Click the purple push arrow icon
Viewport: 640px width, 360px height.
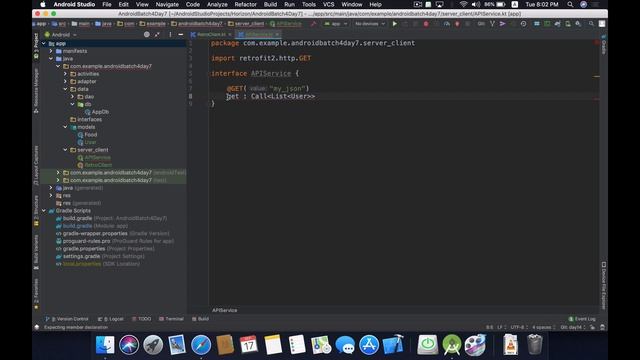coord(502,24)
